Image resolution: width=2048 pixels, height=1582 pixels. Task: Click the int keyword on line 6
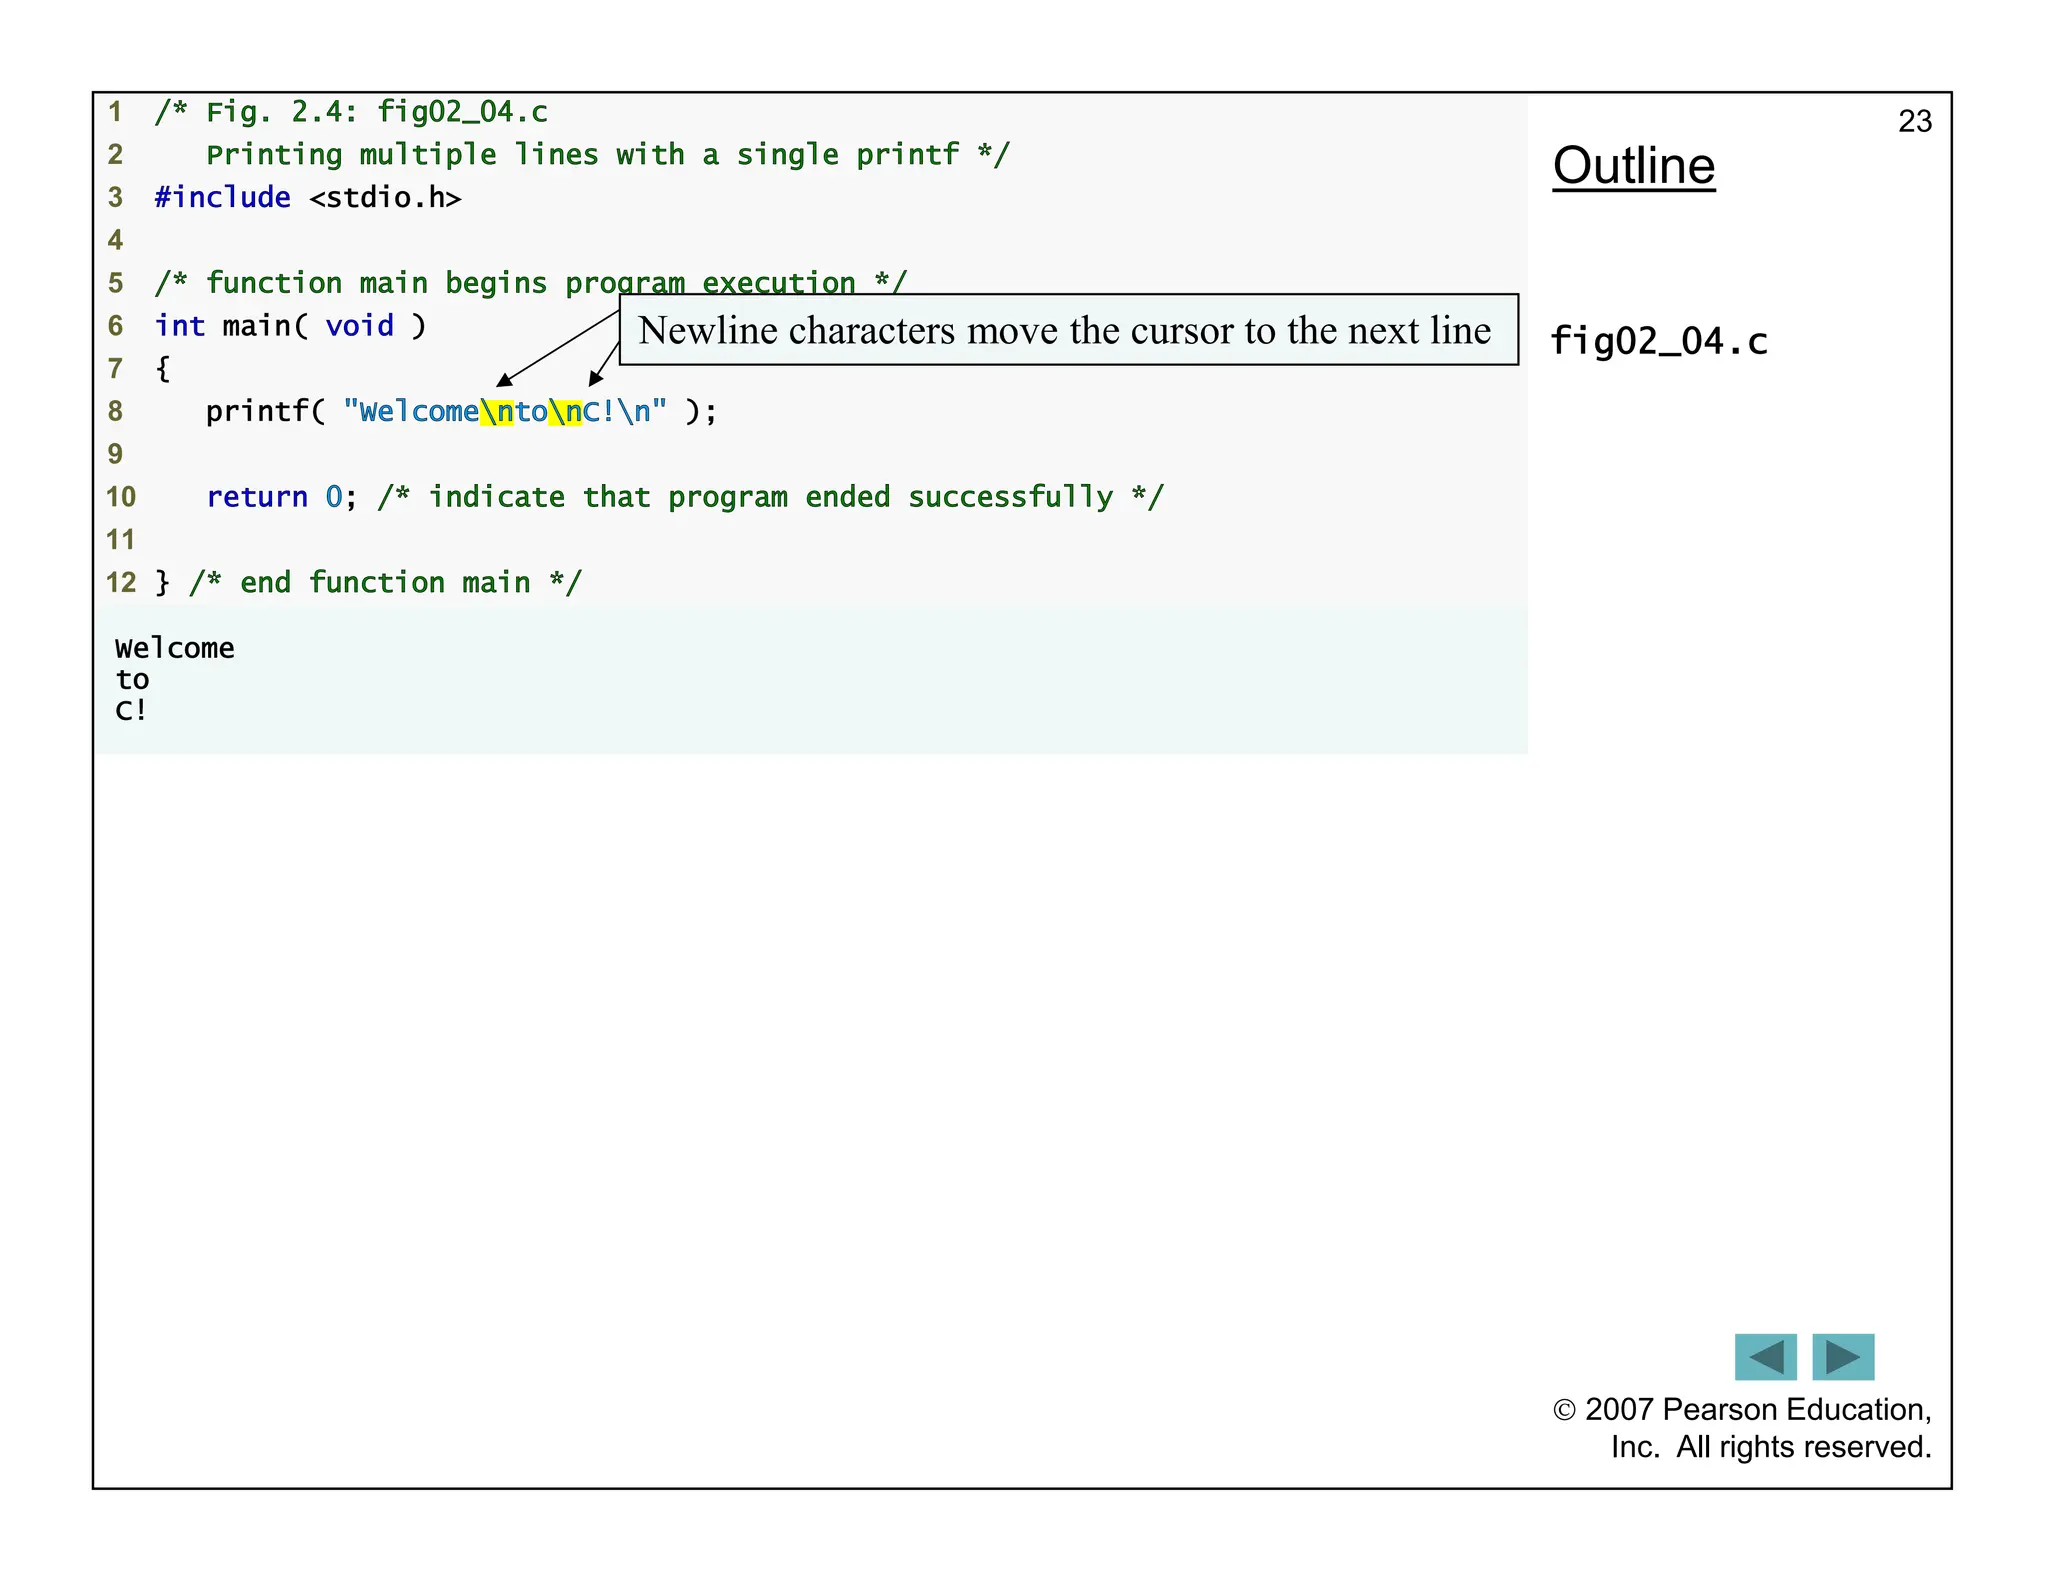(x=179, y=326)
